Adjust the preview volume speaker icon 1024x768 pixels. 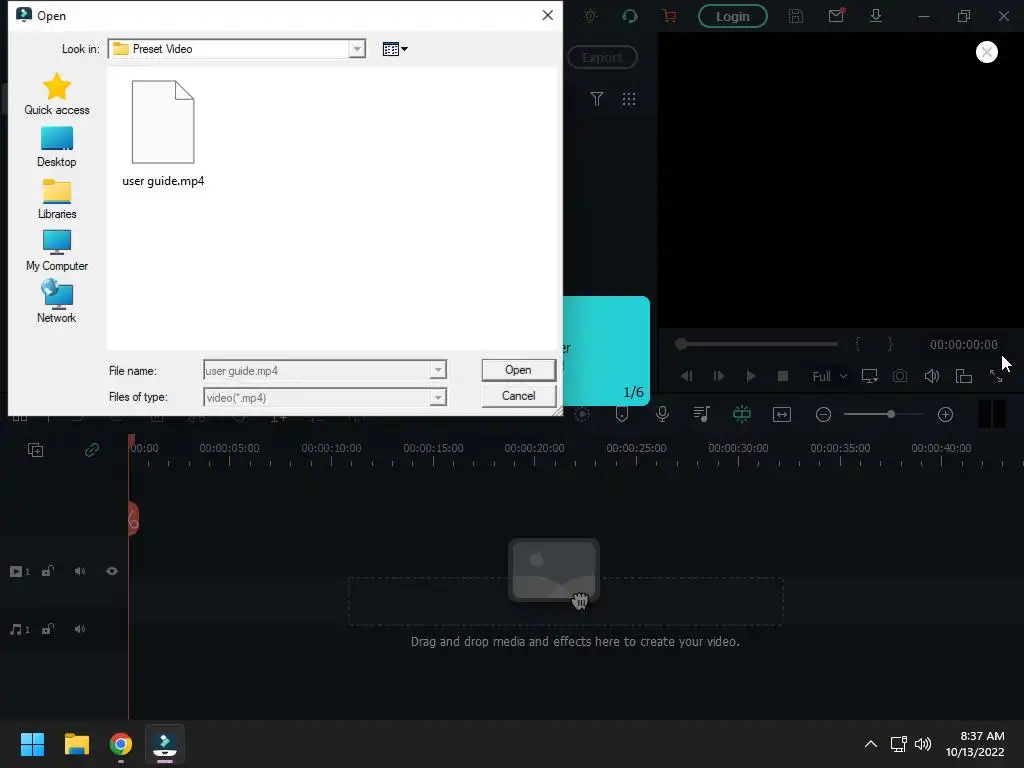click(x=932, y=376)
